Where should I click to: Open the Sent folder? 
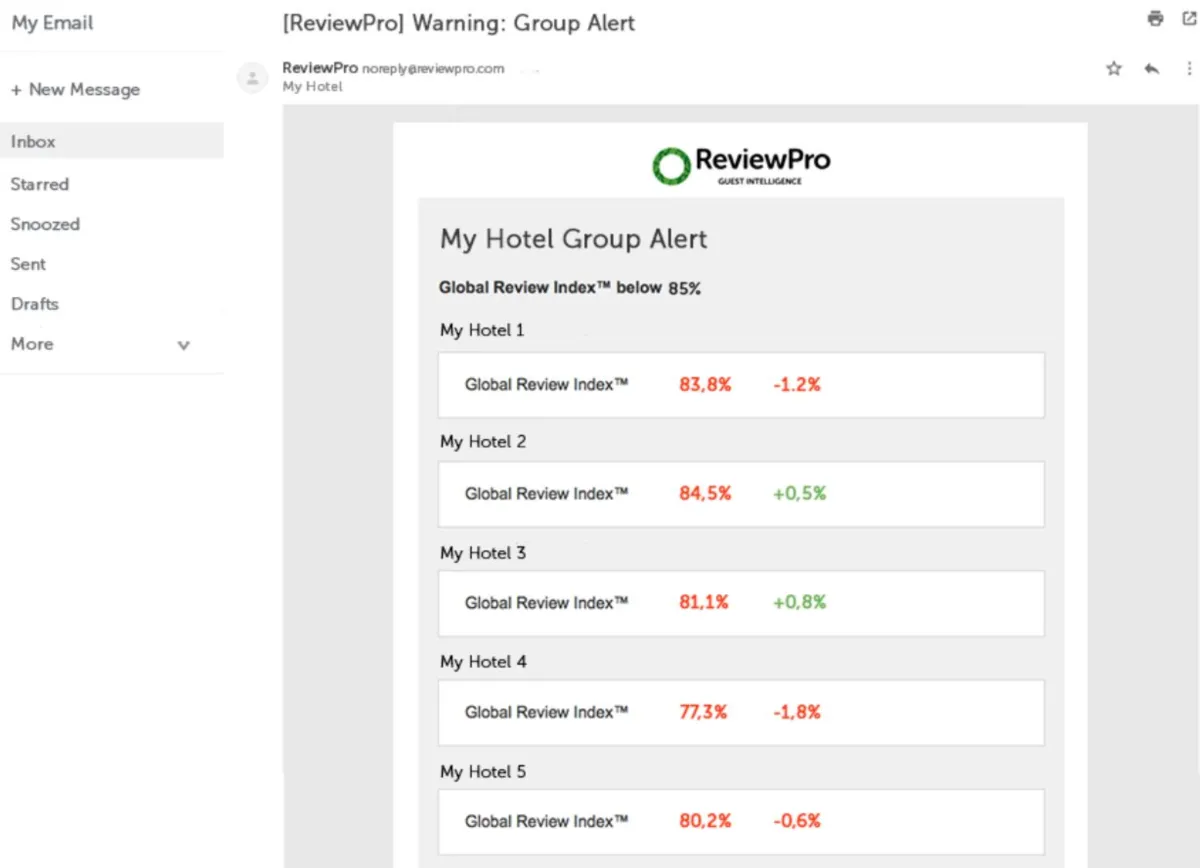pyautogui.click(x=28, y=264)
